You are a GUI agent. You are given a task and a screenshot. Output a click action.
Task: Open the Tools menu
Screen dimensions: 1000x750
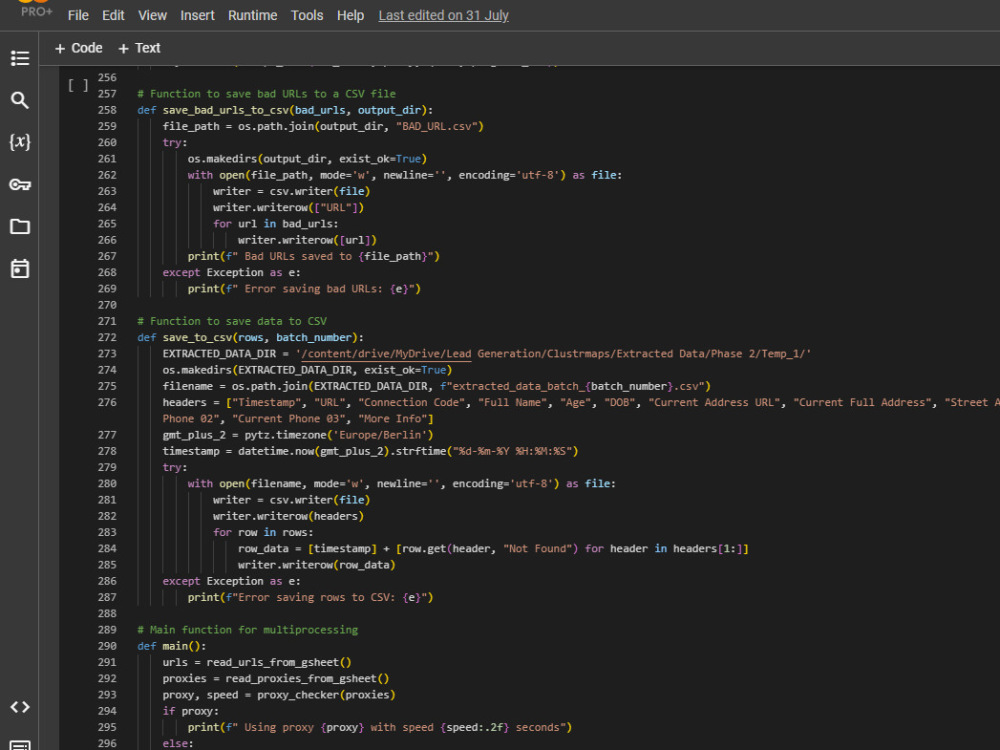pyautogui.click(x=307, y=15)
